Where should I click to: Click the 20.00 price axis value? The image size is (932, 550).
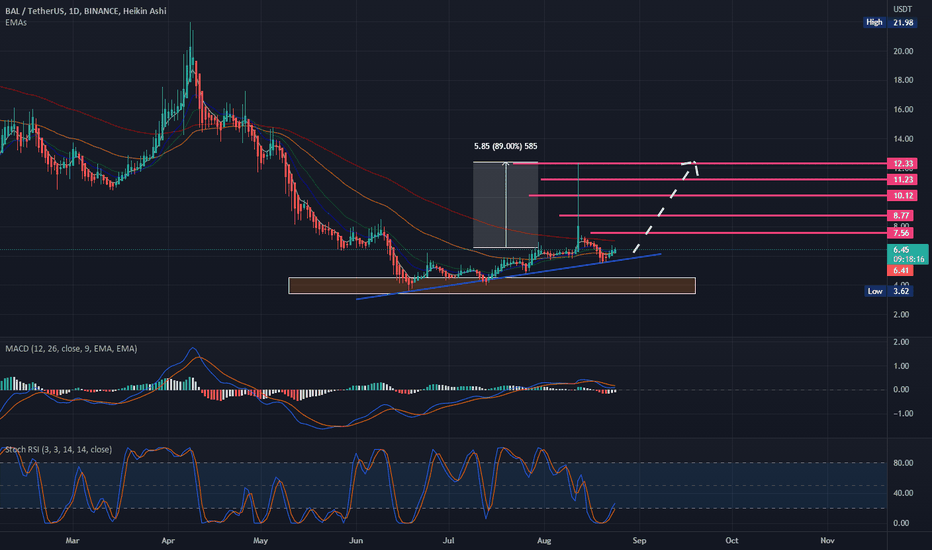pyautogui.click(x=903, y=51)
